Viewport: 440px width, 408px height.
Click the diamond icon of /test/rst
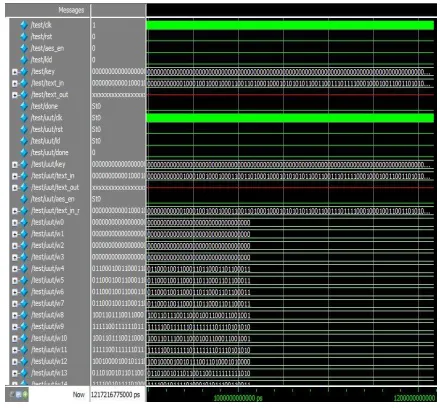pyautogui.click(x=24, y=37)
